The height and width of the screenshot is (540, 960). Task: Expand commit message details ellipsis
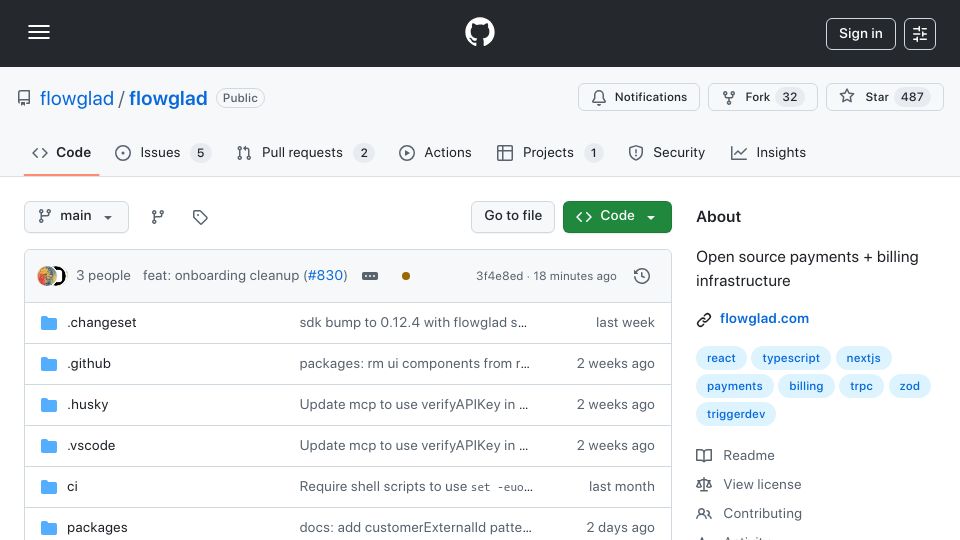point(370,276)
